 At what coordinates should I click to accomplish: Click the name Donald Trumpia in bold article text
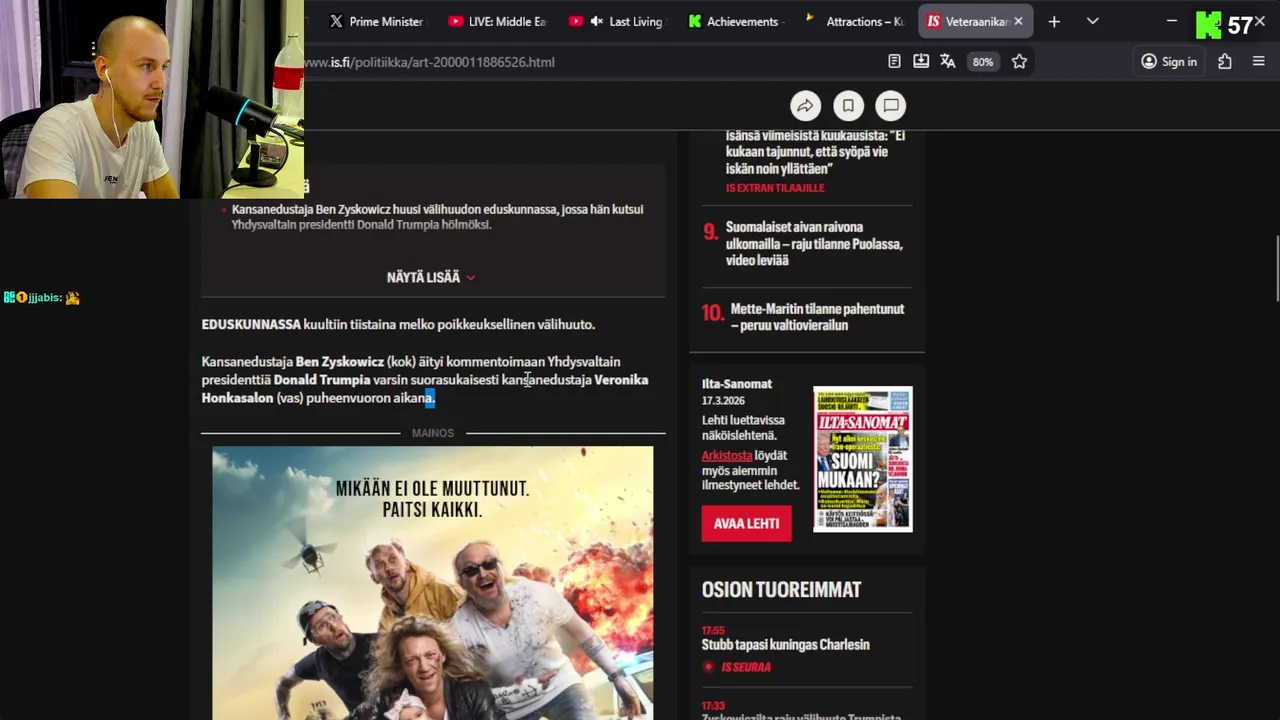pyautogui.click(x=322, y=380)
